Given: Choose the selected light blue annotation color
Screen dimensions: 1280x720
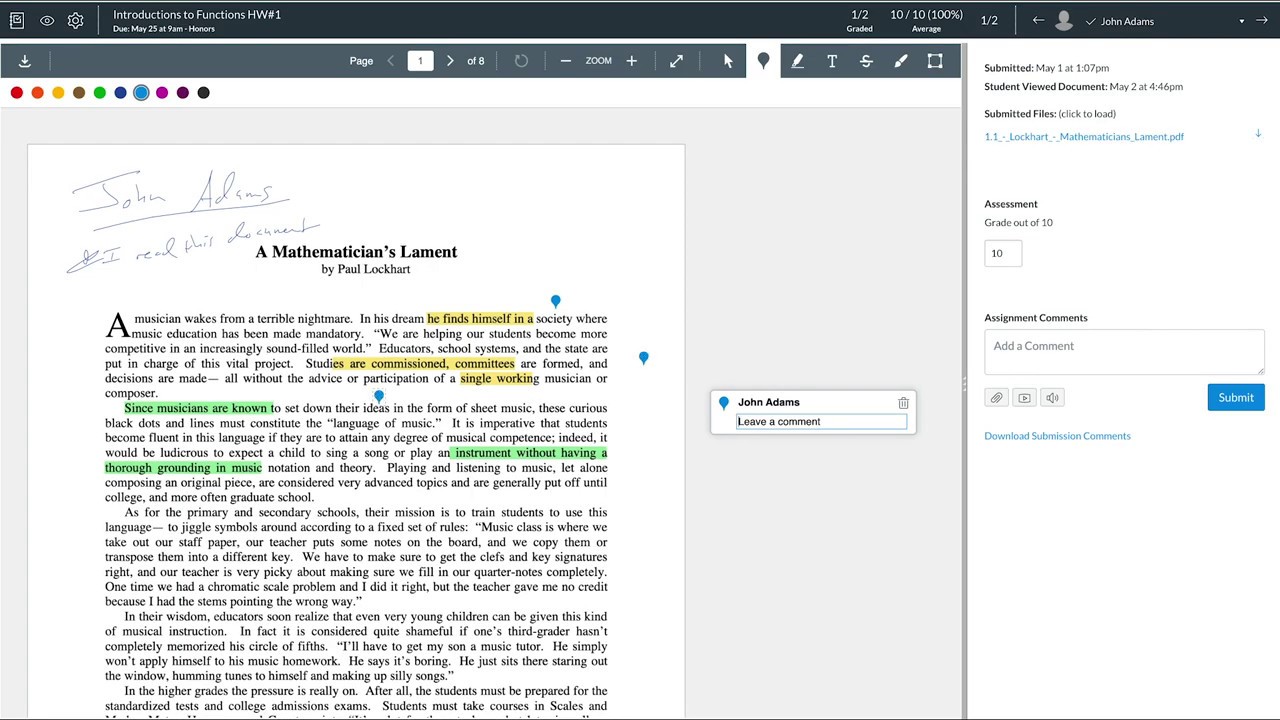Looking at the screenshot, I should [141, 93].
